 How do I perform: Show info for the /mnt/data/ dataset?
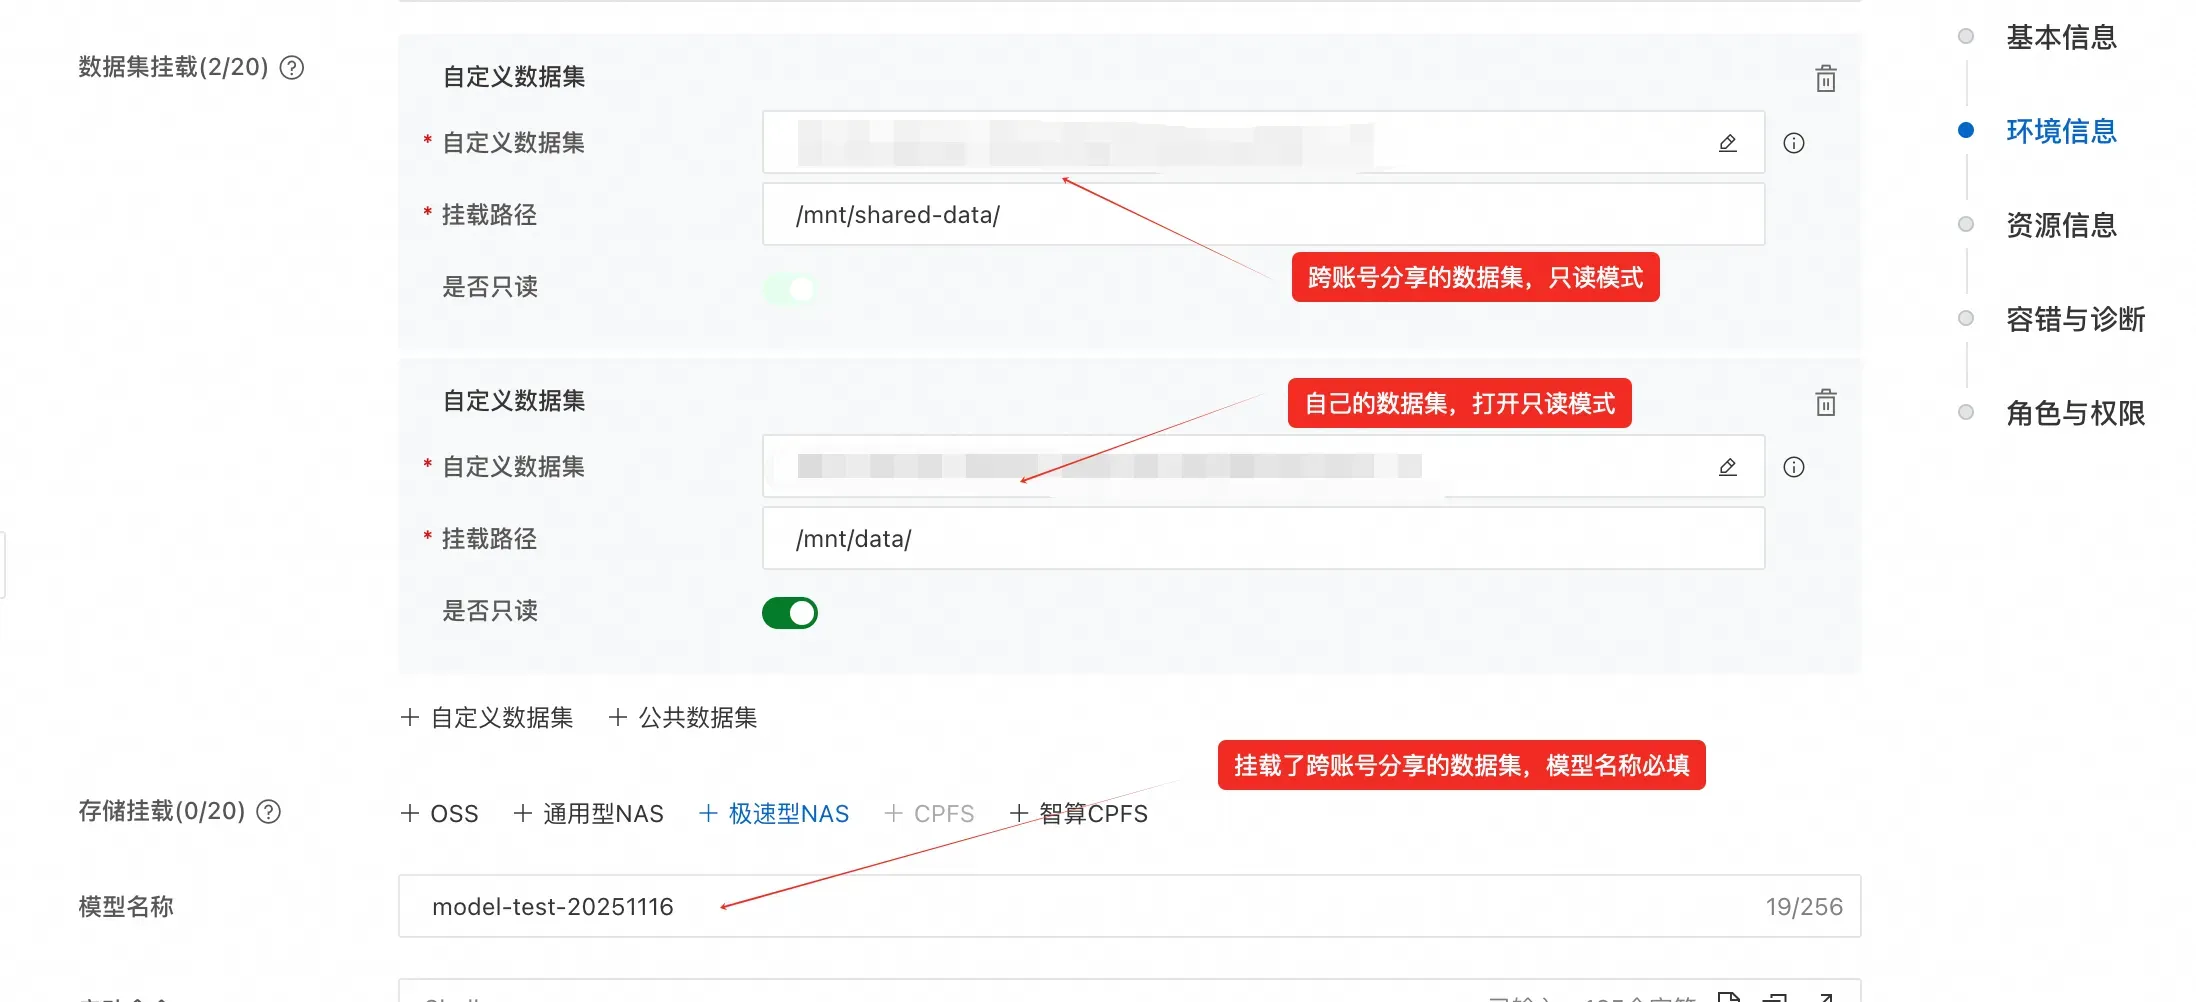(x=1794, y=467)
